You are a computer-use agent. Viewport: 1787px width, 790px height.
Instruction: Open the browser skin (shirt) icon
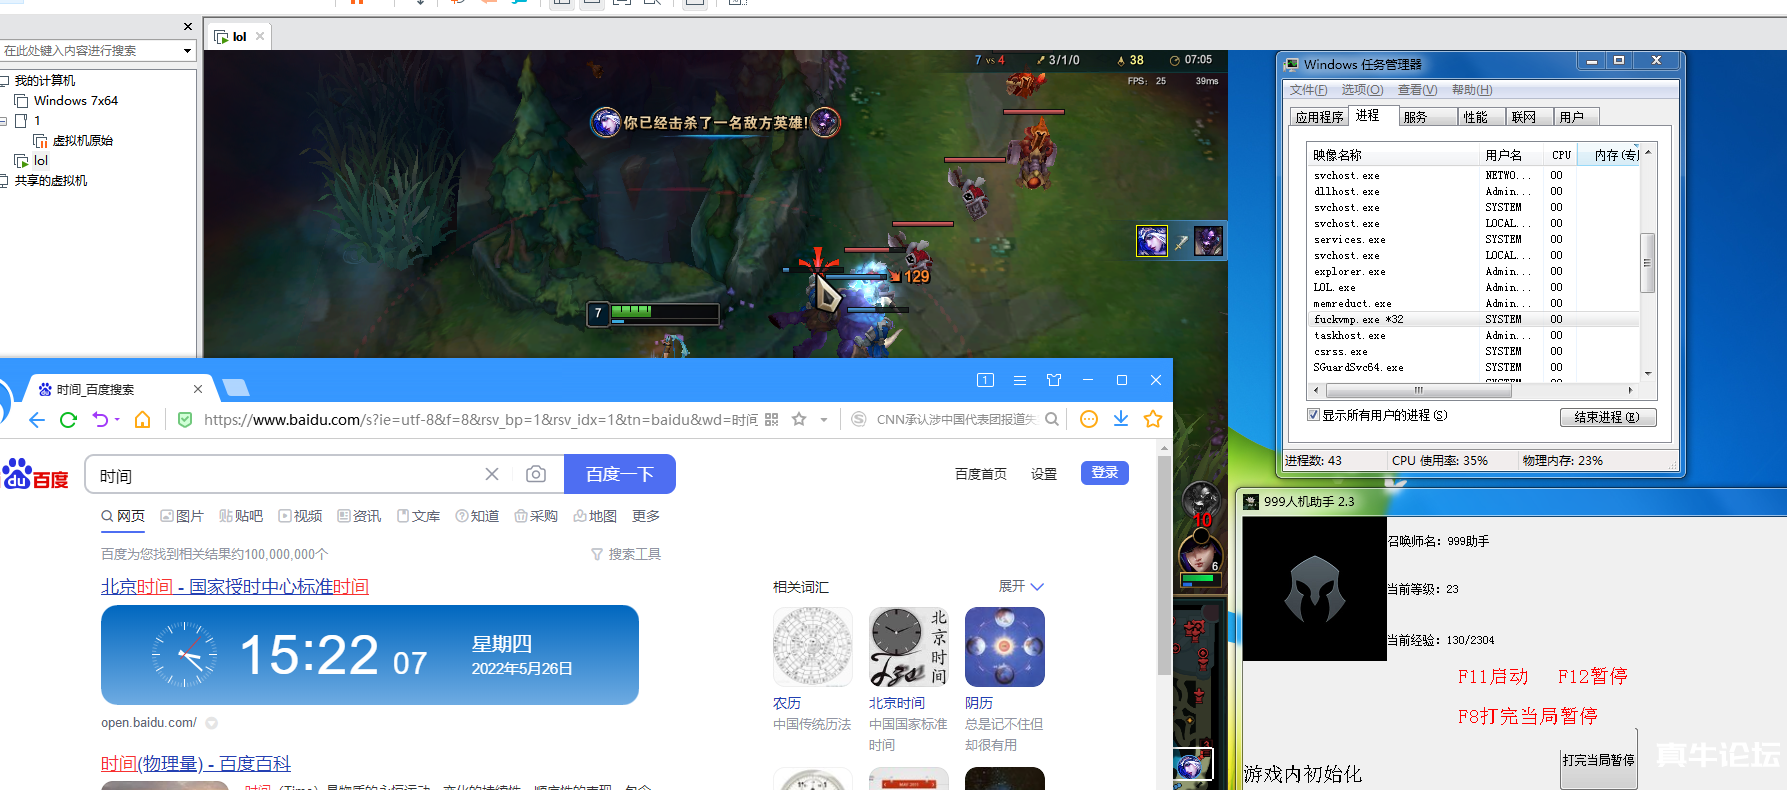click(x=1054, y=380)
